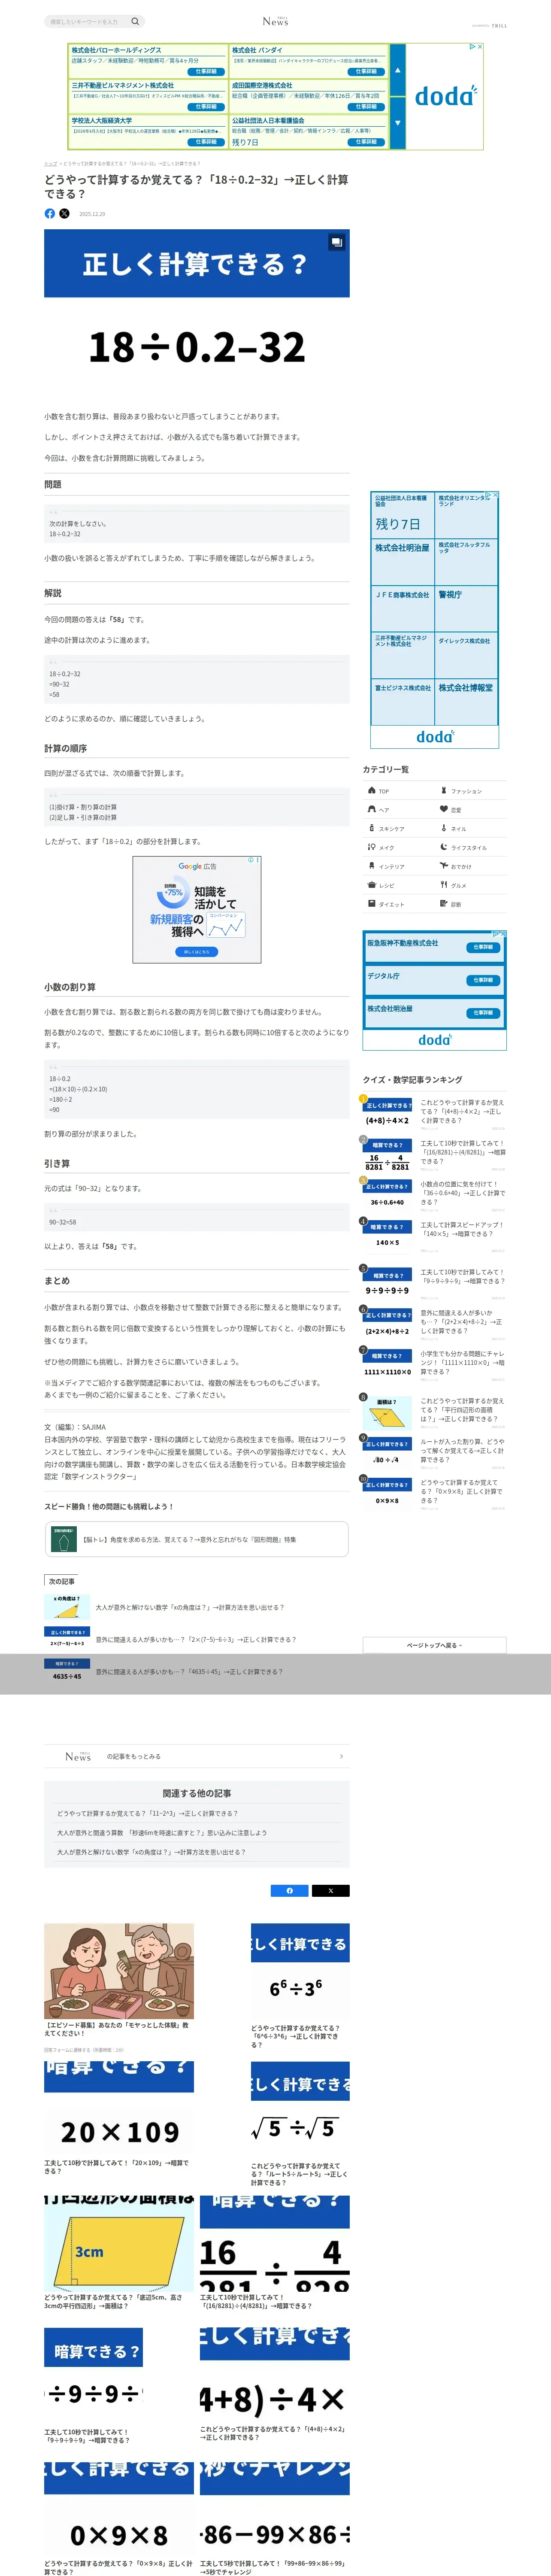The height and width of the screenshot is (2576, 551).
Task: Share article via X icon under title
Action: coord(64,213)
